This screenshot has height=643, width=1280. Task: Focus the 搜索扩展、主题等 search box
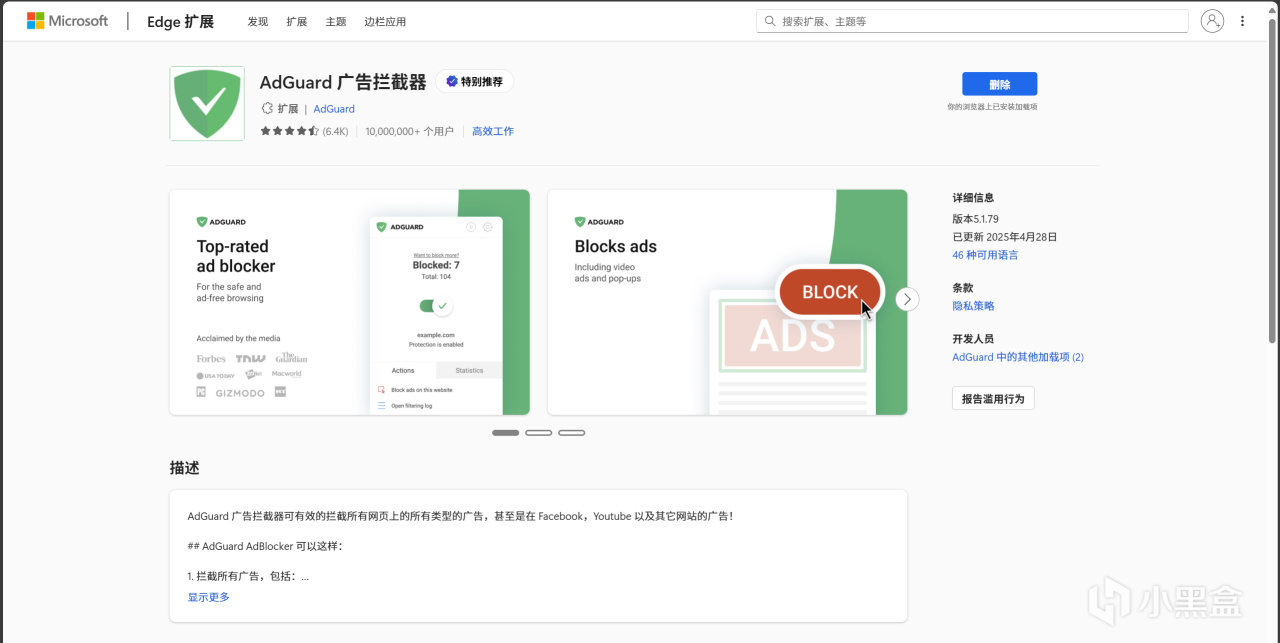click(972, 21)
